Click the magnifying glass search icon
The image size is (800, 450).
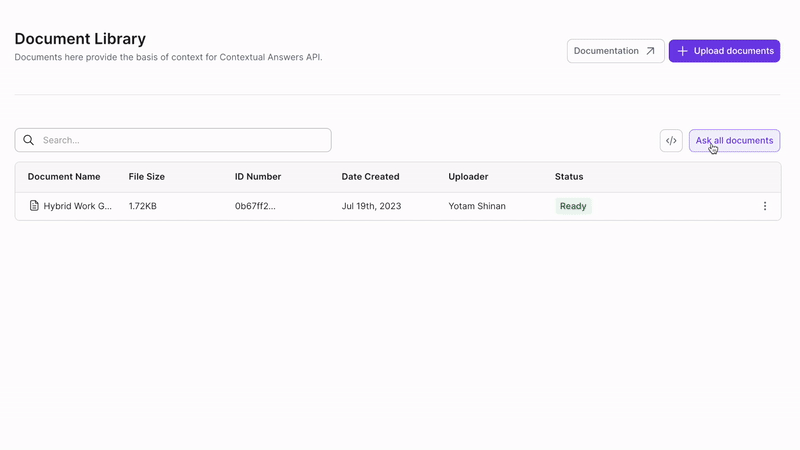[x=29, y=140]
